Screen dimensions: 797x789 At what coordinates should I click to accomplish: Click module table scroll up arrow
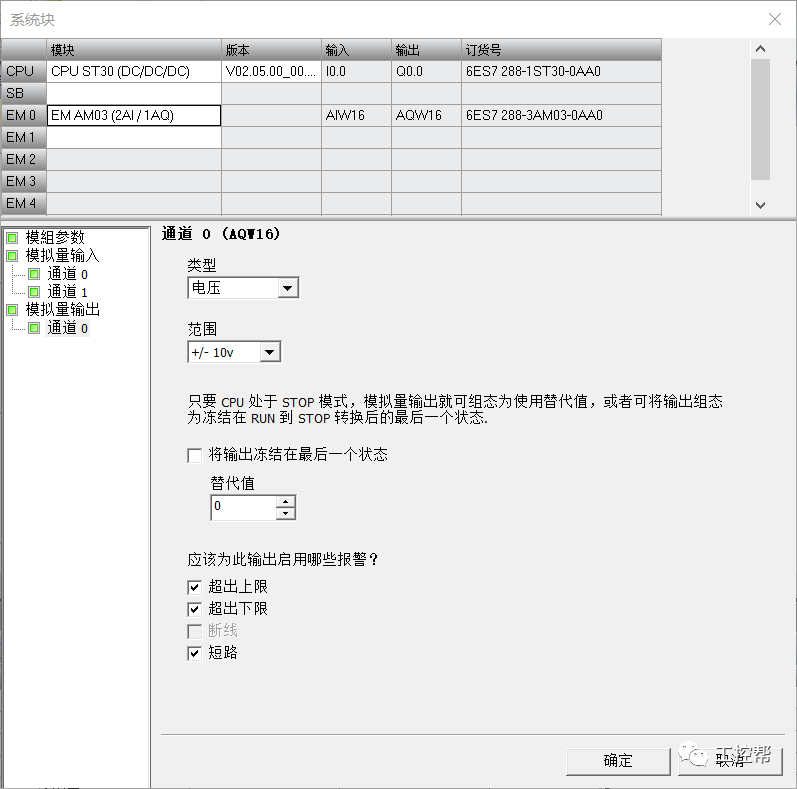(760, 49)
